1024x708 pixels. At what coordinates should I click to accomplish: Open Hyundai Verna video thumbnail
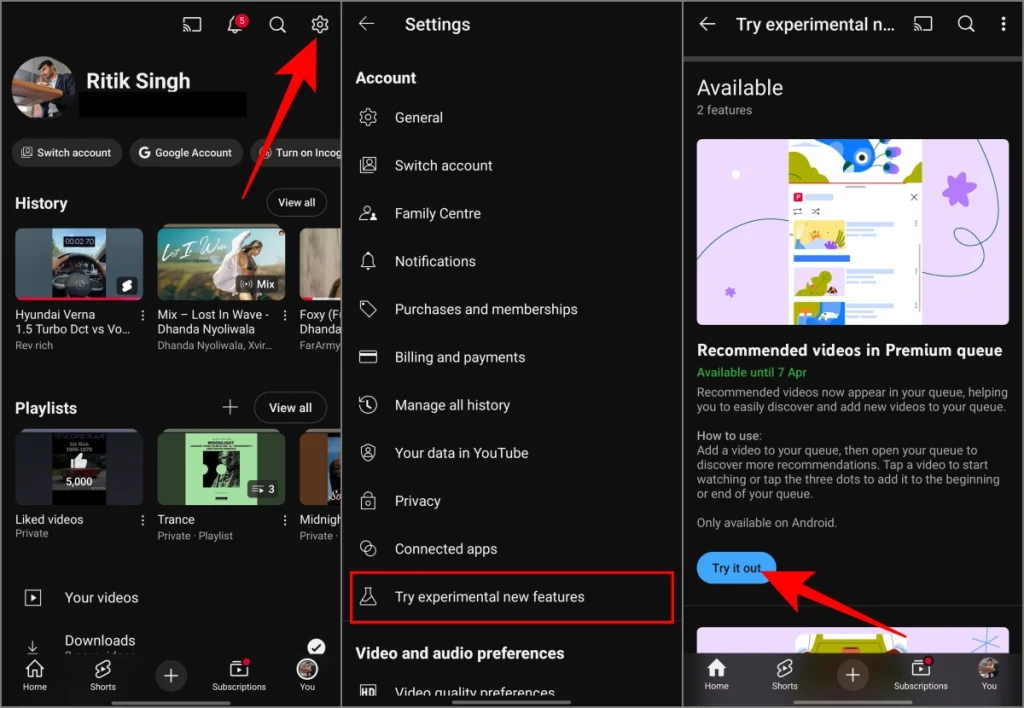point(79,264)
